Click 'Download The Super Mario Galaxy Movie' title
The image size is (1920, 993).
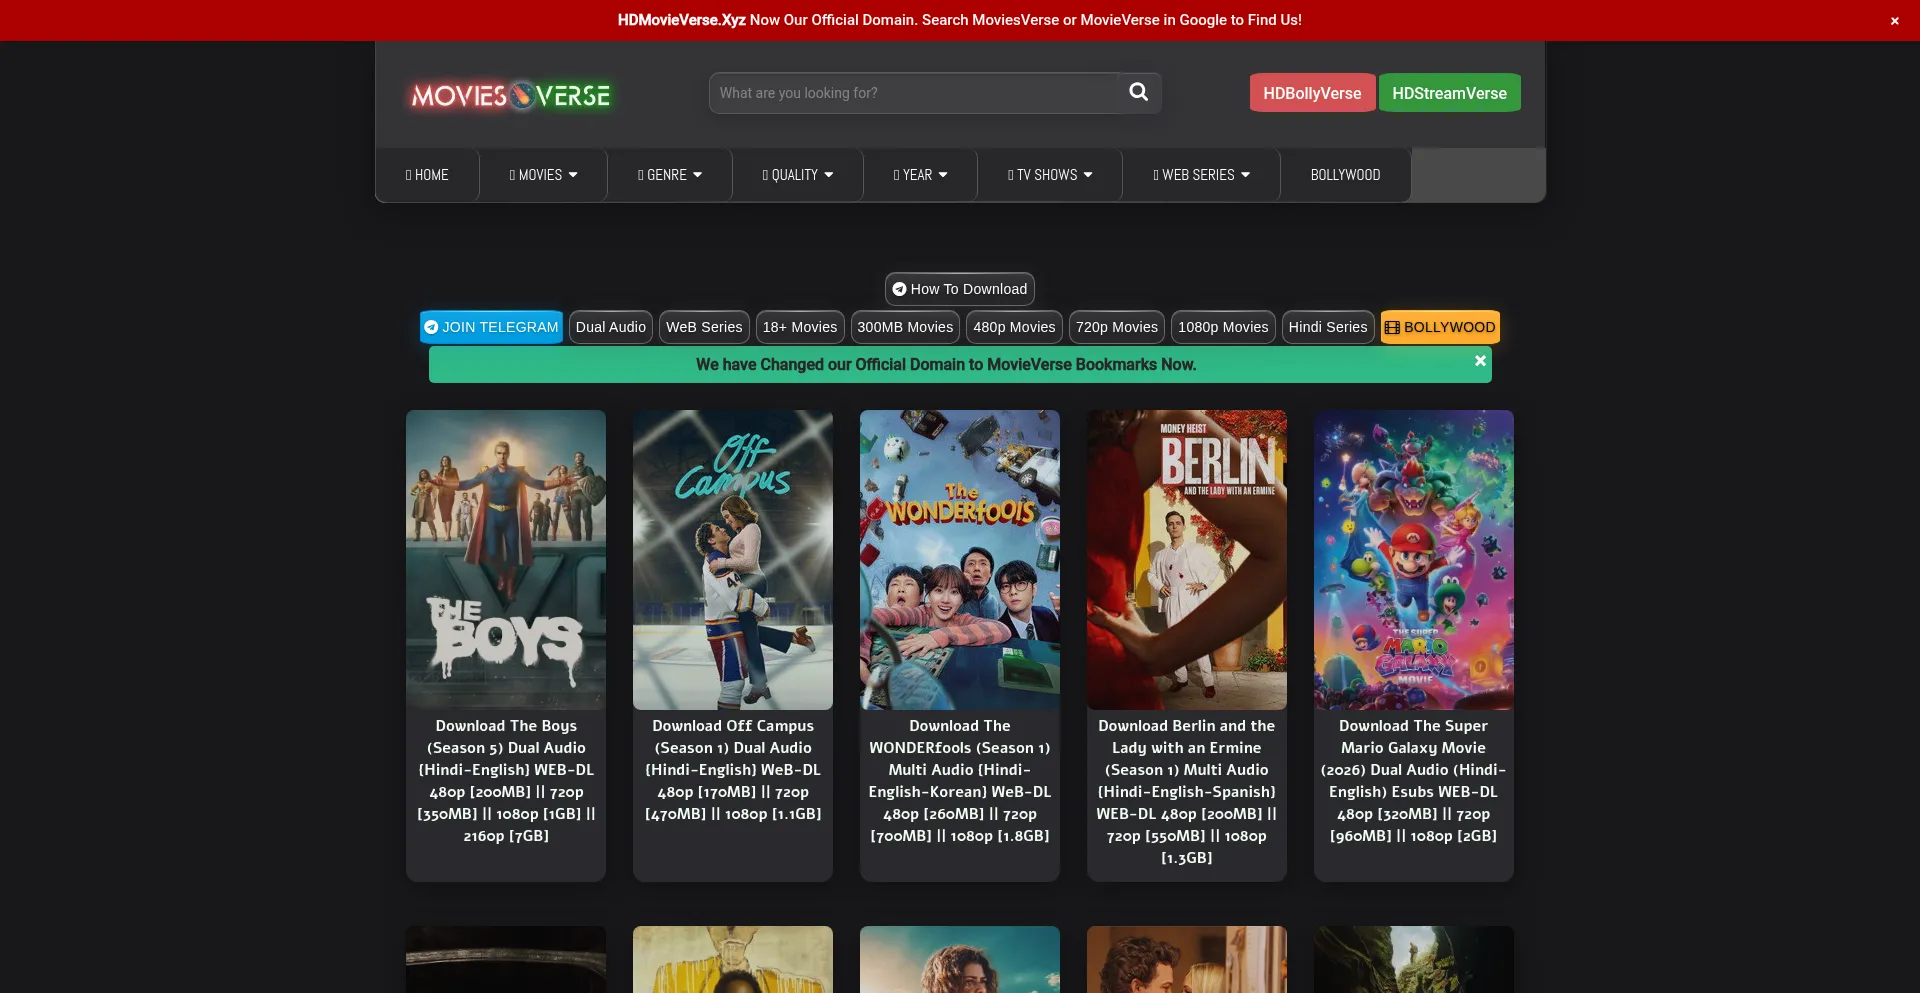coord(1414,781)
